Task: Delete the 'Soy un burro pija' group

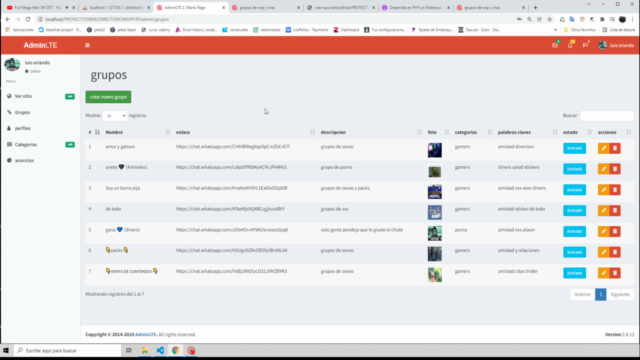Action: coord(615,190)
